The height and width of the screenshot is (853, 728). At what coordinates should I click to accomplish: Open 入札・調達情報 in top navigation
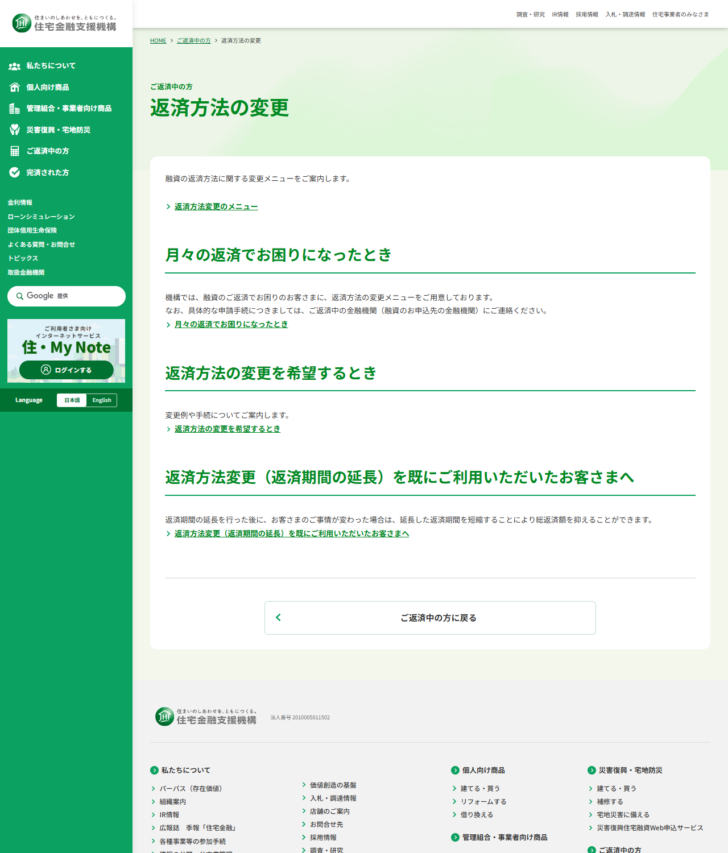coord(625,15)
